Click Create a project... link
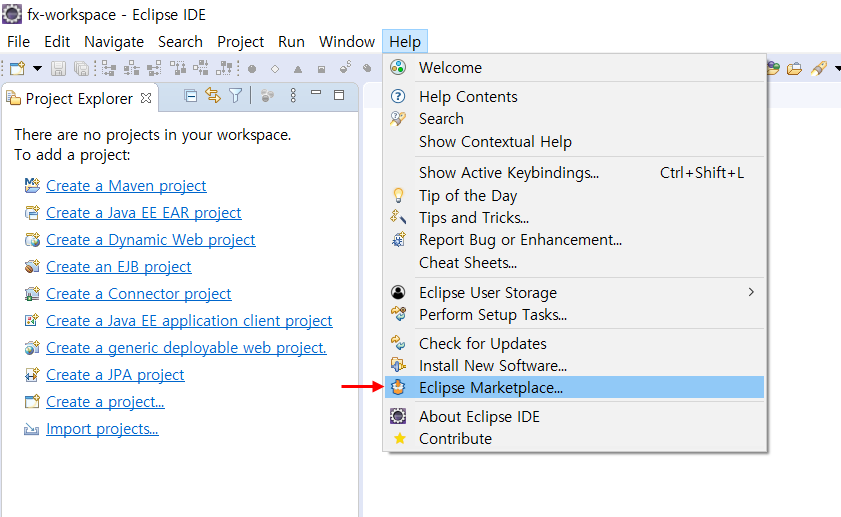This screenshot has height=517, width=841. 105,402
